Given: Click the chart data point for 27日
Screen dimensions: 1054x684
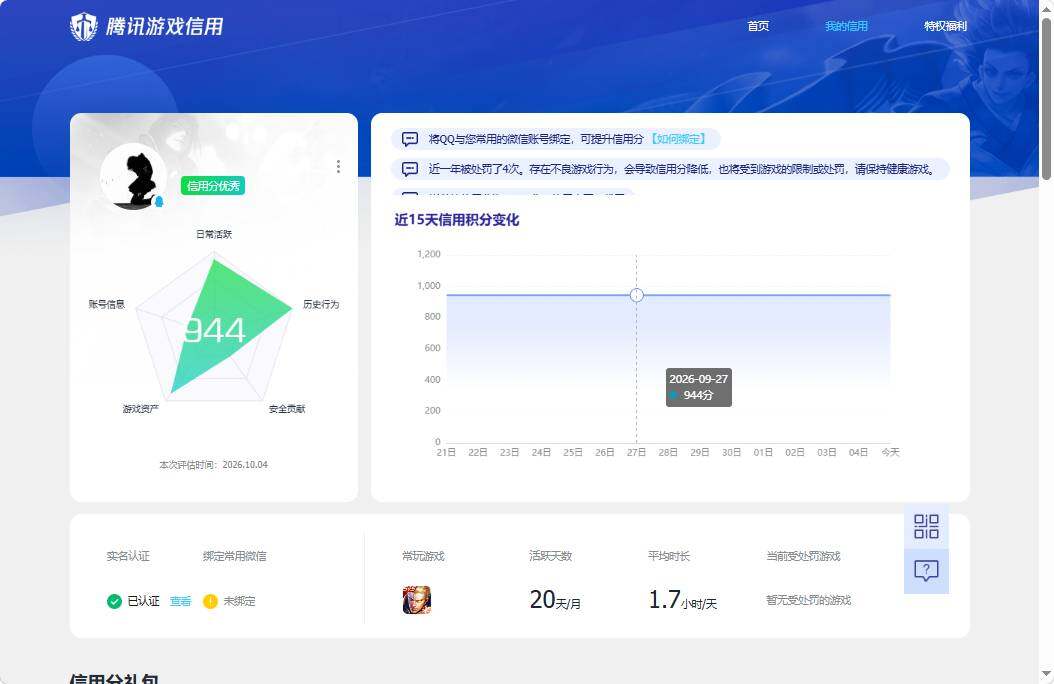Looking at the screenshot, I should (637, 295).
